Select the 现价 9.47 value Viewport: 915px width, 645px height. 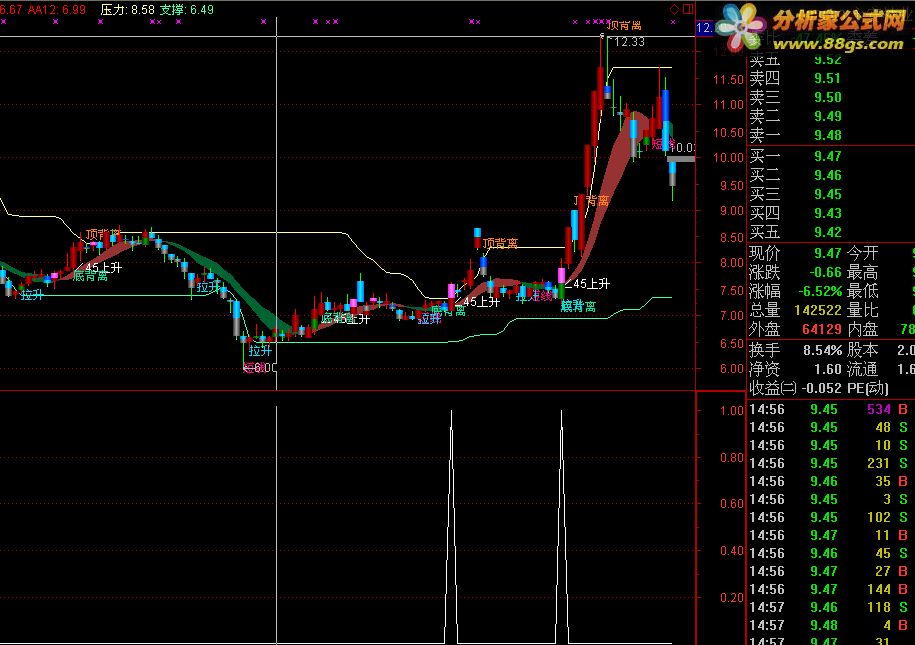[x=827, y=253]
